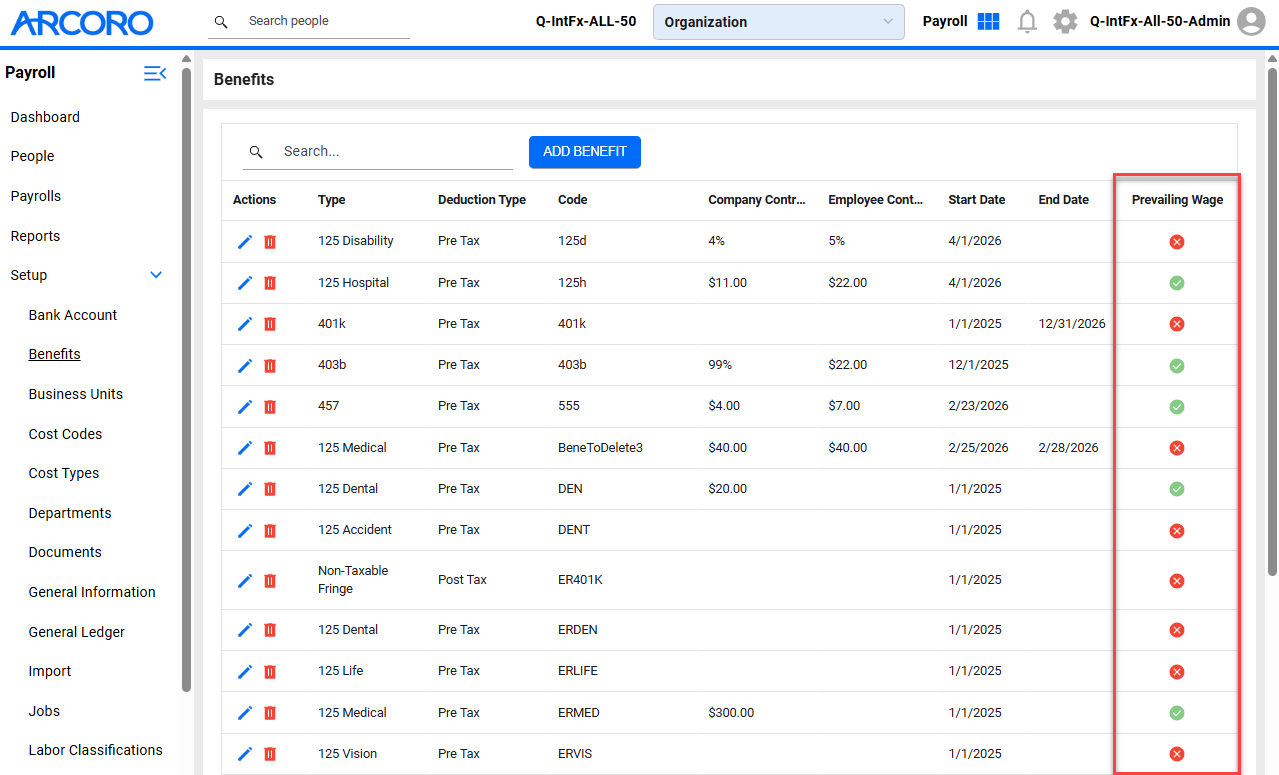Open settings via the gear icon
This screenshot has width=1279, height=775.
pos(1066,21)
